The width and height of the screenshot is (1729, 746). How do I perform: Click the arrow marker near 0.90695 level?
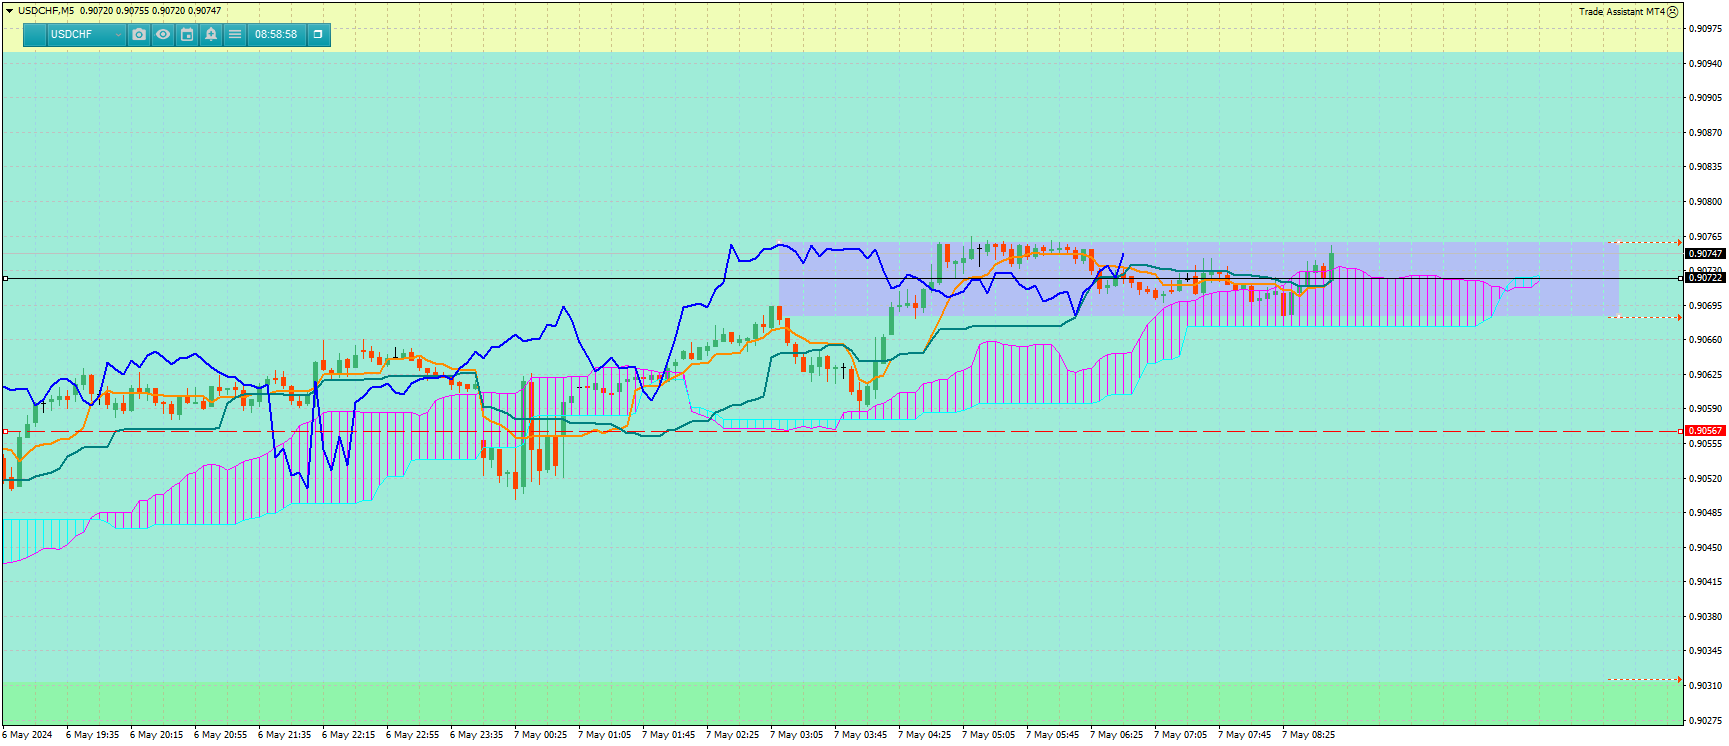[1679, 317]
